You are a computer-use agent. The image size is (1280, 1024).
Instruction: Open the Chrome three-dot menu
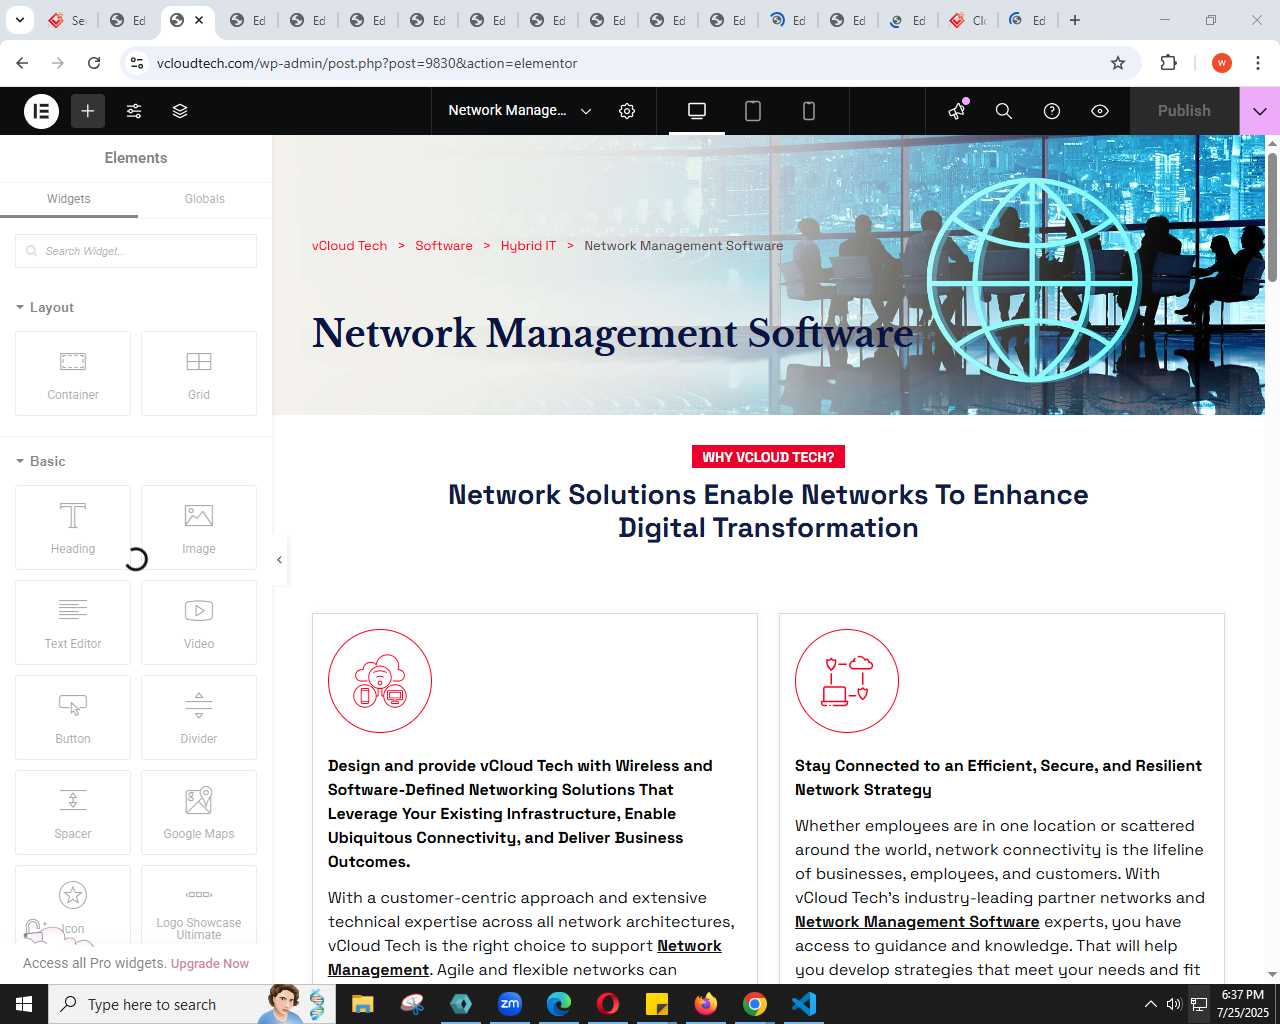pos(1258,63)
